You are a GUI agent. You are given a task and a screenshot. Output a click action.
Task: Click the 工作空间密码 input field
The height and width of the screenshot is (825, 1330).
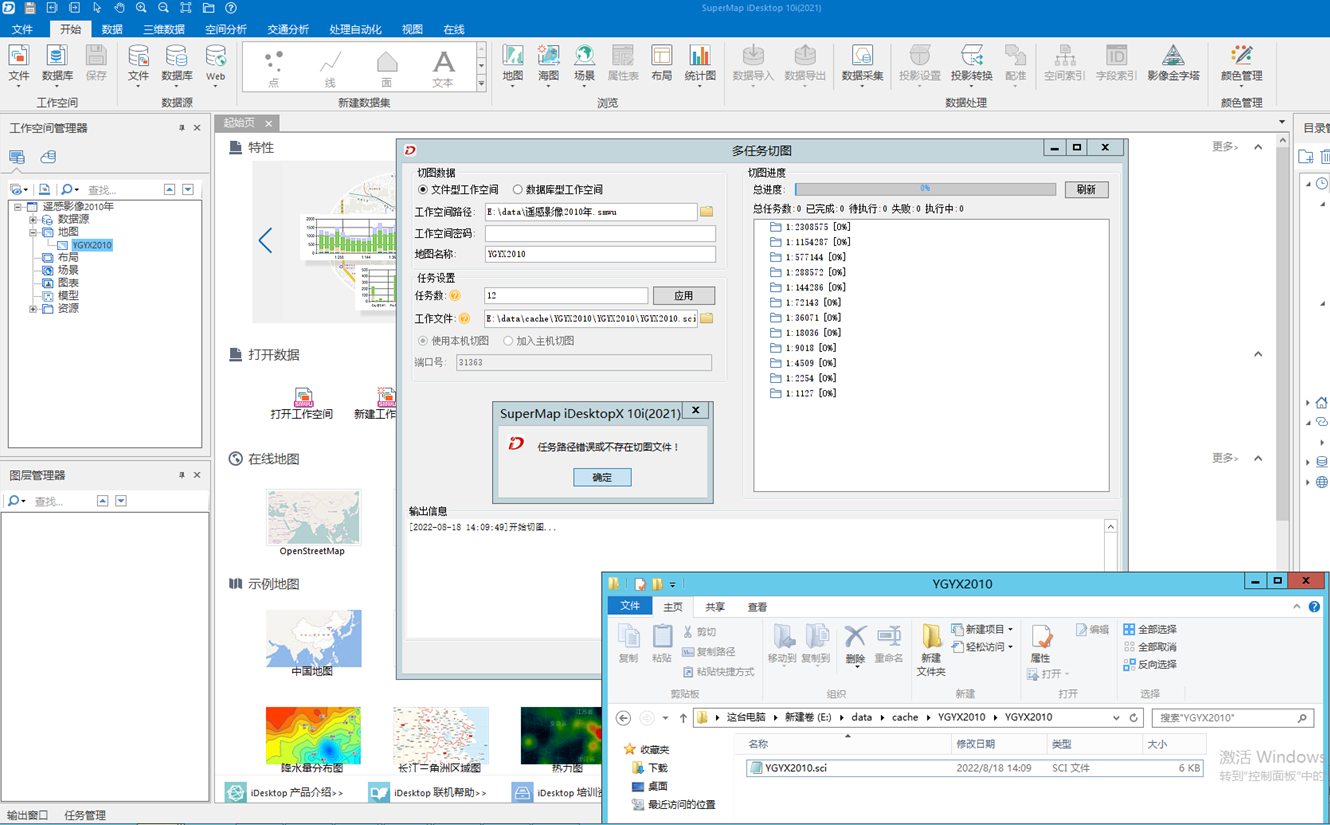coord(600,233)
